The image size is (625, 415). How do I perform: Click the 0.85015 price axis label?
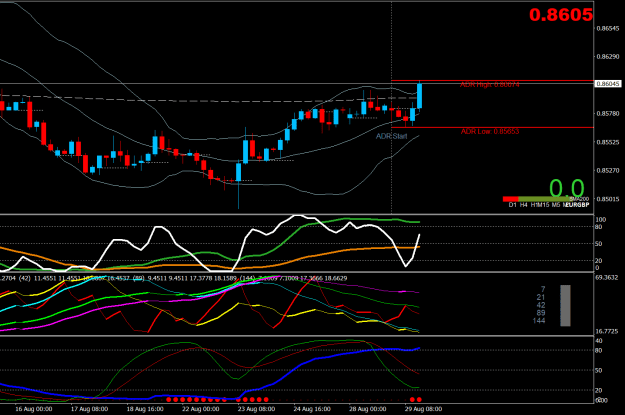(x=608, y=199)
